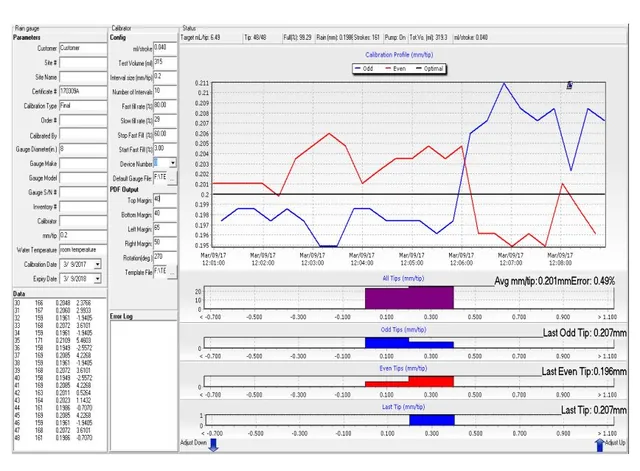
Task: Click the Test Volume (ml) field
Action: click(x=165, y=62)
